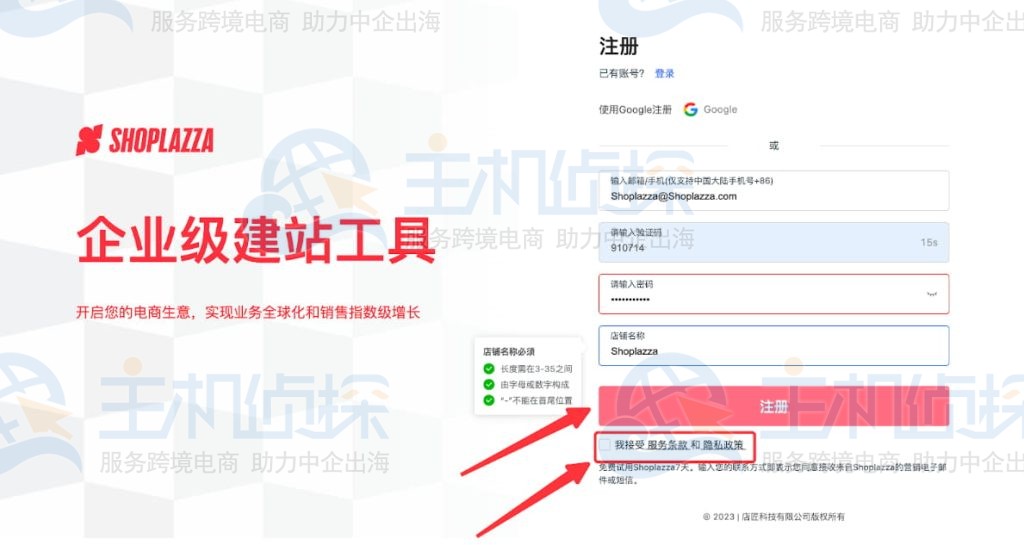Screen dimensions: 1024x545
Task: Open the 服务条款 terms link
Action: [668, 443]
